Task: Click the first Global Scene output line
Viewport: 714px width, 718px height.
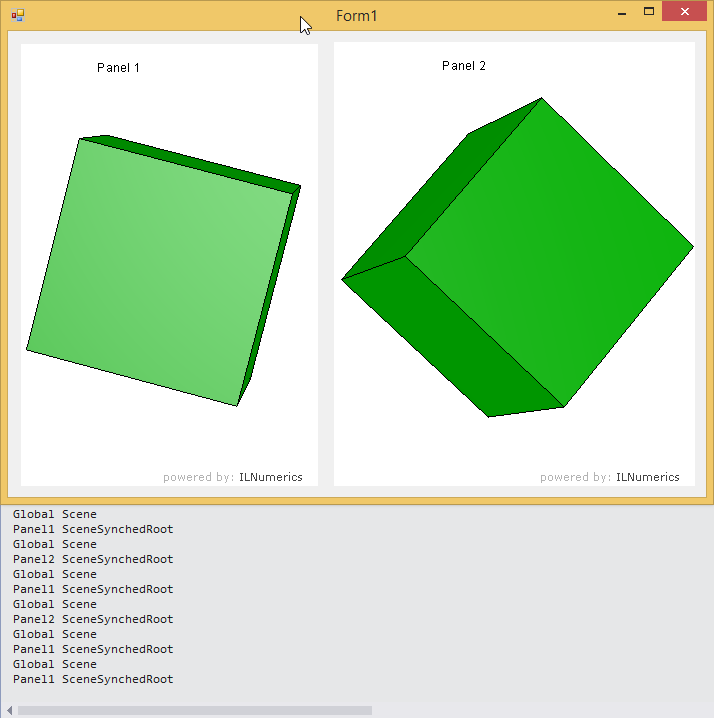Action: click(55, 514)
